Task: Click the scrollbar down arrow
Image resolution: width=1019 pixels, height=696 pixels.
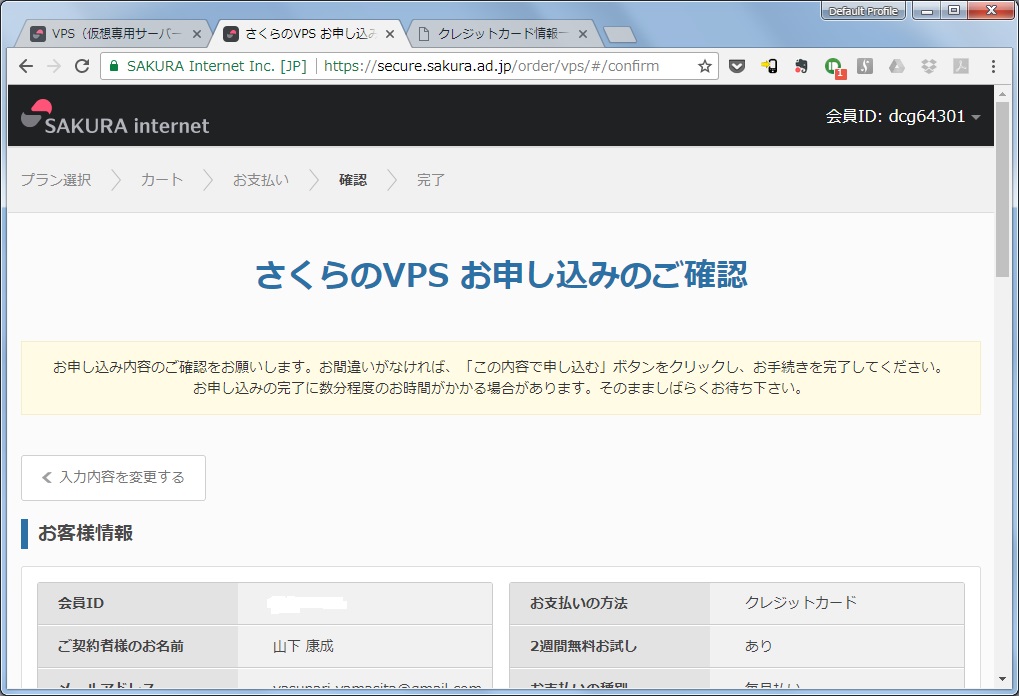Action: pyautogui.click(x=1001, y=680)
